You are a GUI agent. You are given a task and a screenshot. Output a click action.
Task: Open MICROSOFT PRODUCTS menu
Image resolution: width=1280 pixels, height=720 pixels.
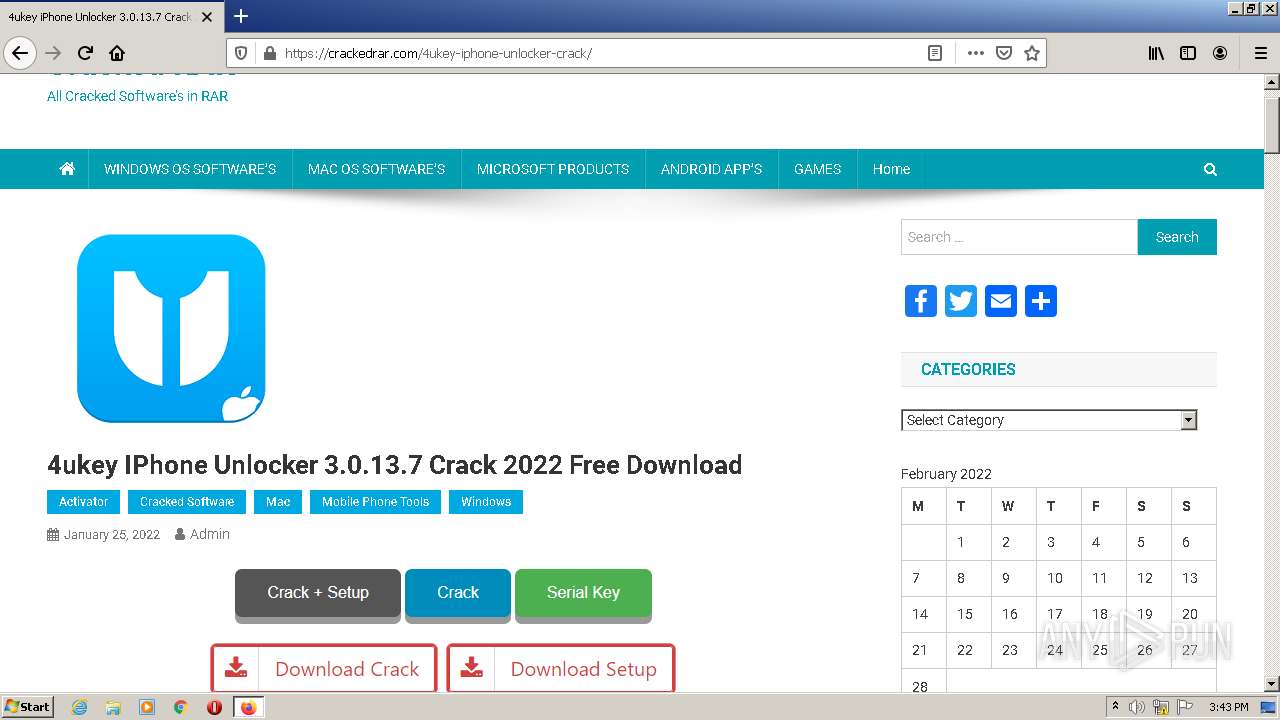click(x=553, y=169)
